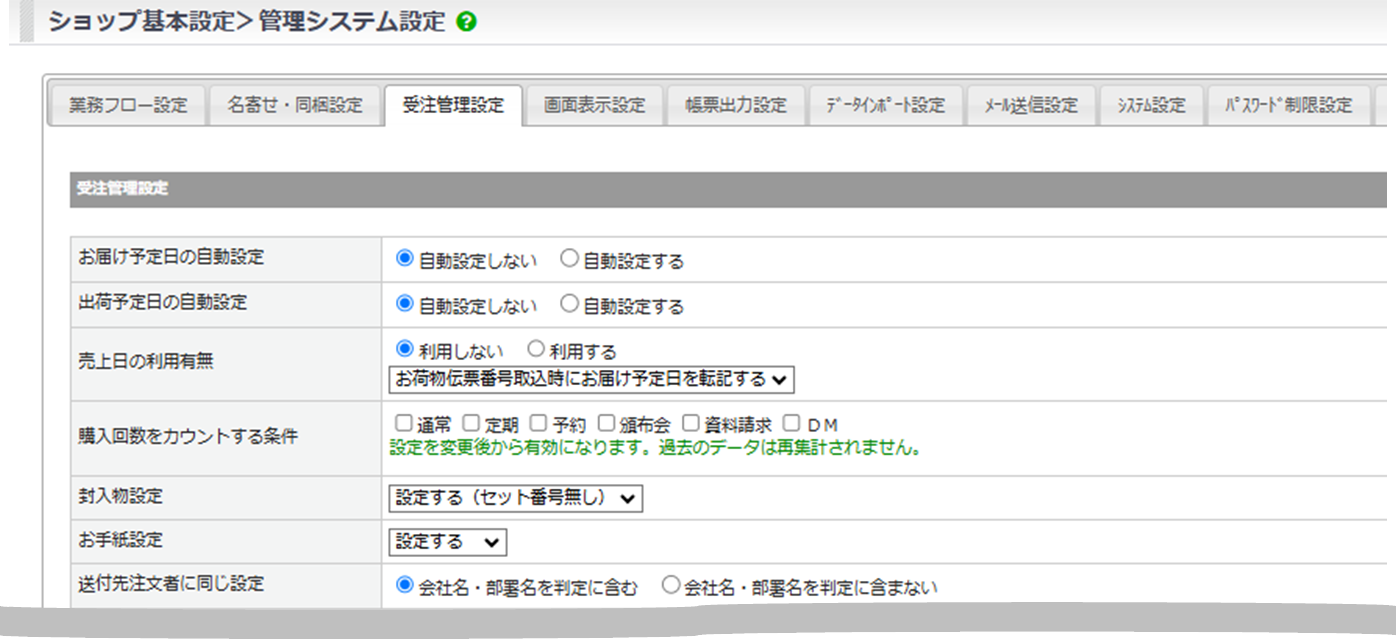
Task: Open the 封入物設定 dropdown
Action: (515, 498)
